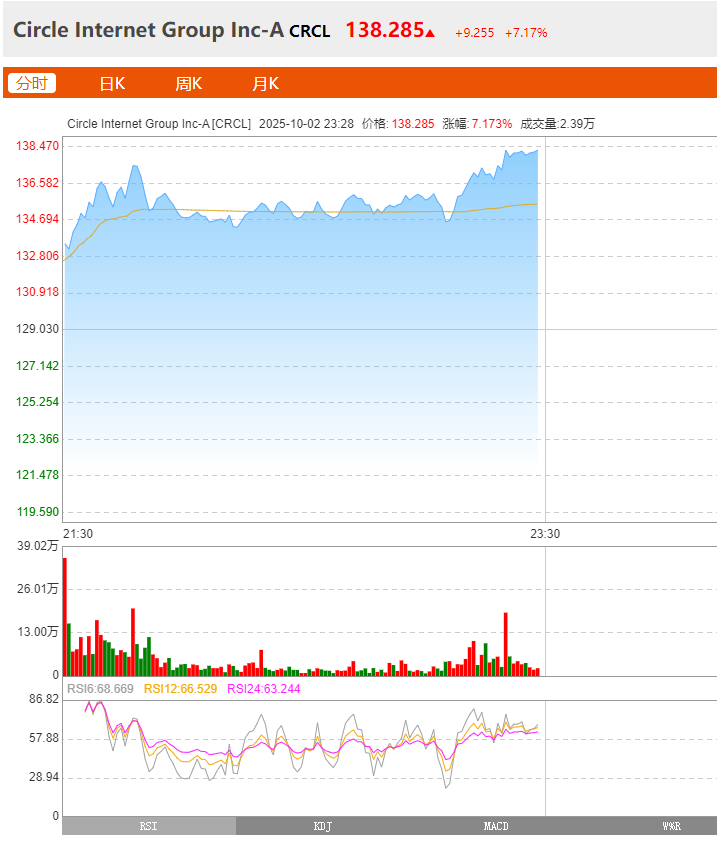Click the 39.02万 volume axis label
Image resolution: width=717 pixels, height=841 pixels.
[38, 546]
